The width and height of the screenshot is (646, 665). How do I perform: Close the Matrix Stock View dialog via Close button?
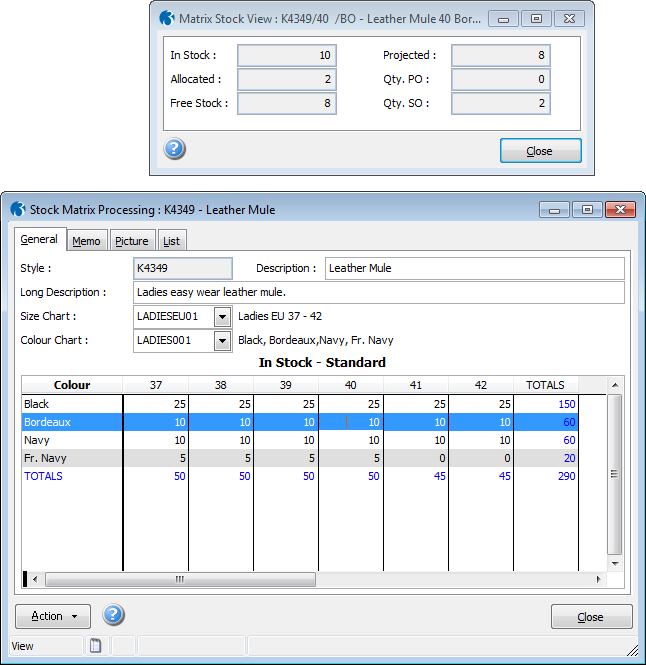[x=540, y=151]
